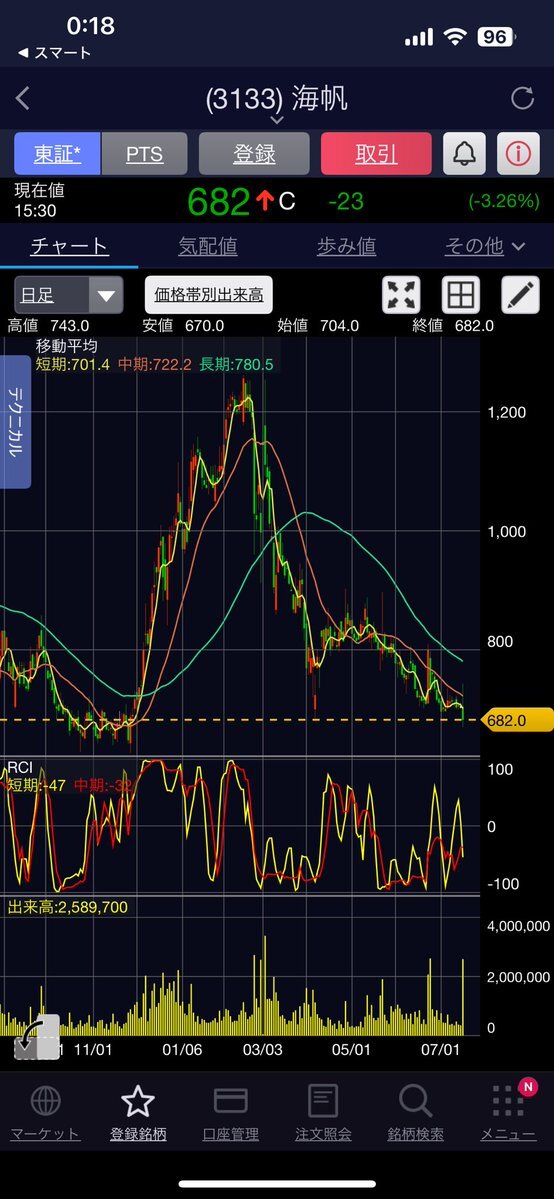
Task: Refresh the stock quote data
Action: [523, 98]
